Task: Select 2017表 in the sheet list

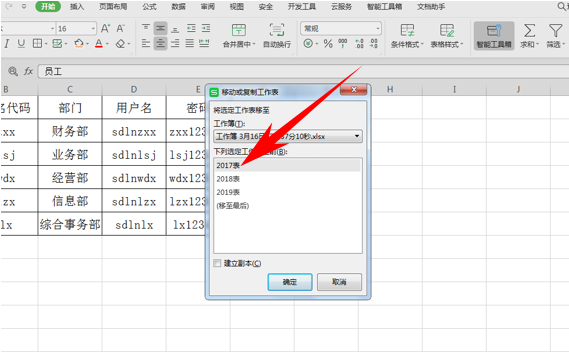Action: pyautogui.click(x=287, y=165)
